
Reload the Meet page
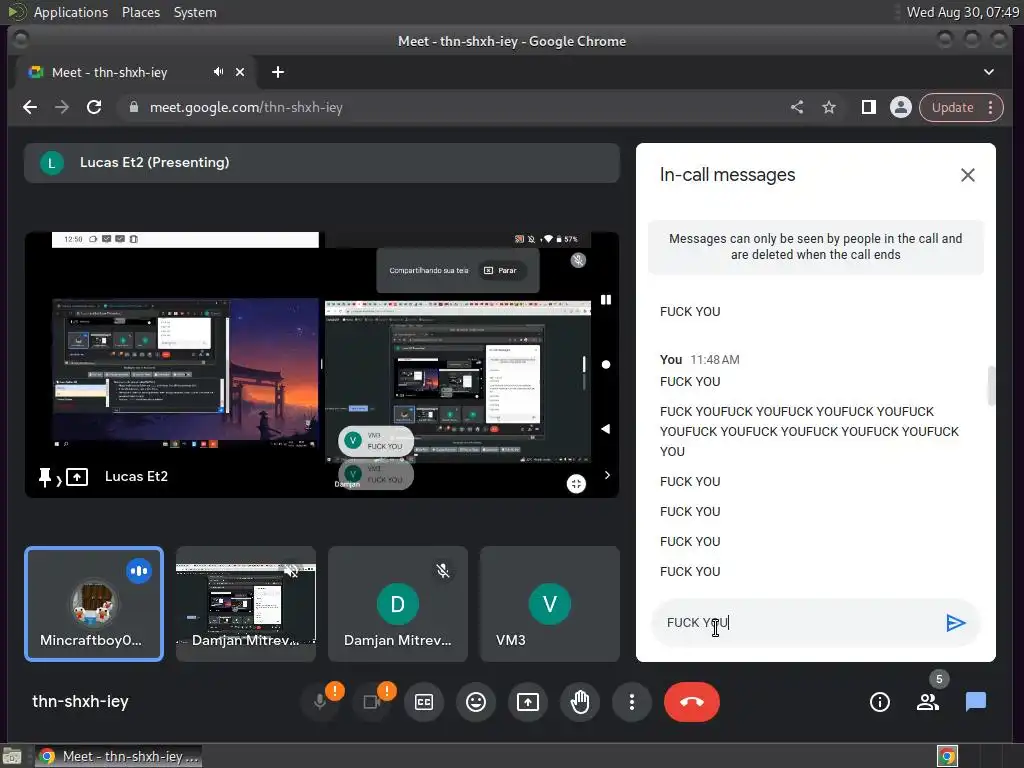pyautogui.click(x=94, y=107)
